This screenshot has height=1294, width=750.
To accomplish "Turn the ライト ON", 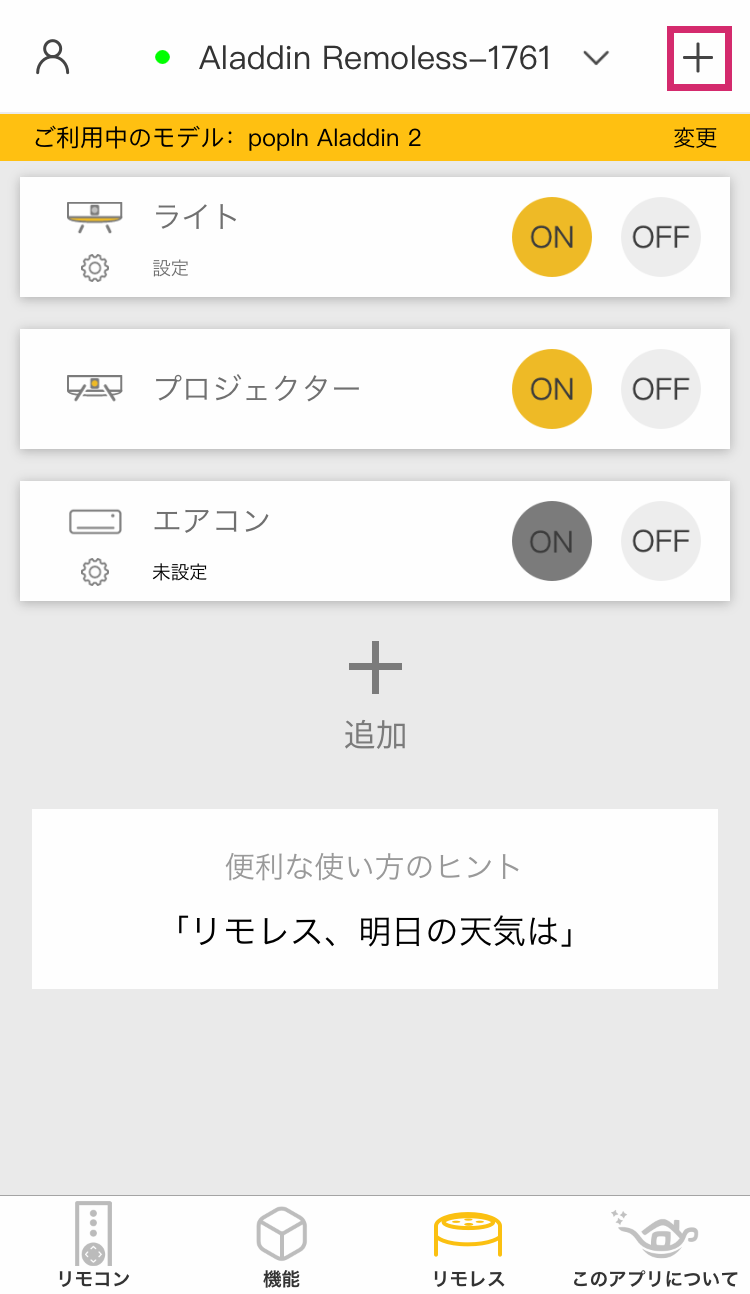I will pyautogui.click(x=552, y=237).
